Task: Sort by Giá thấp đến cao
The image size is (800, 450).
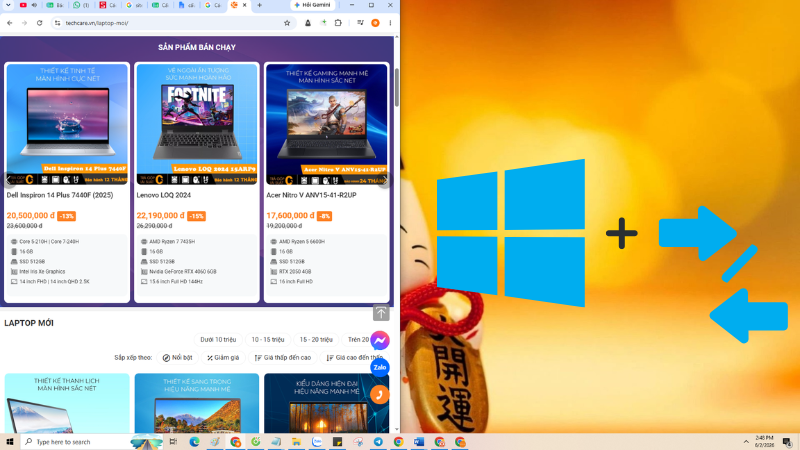Action: point(283,358)
